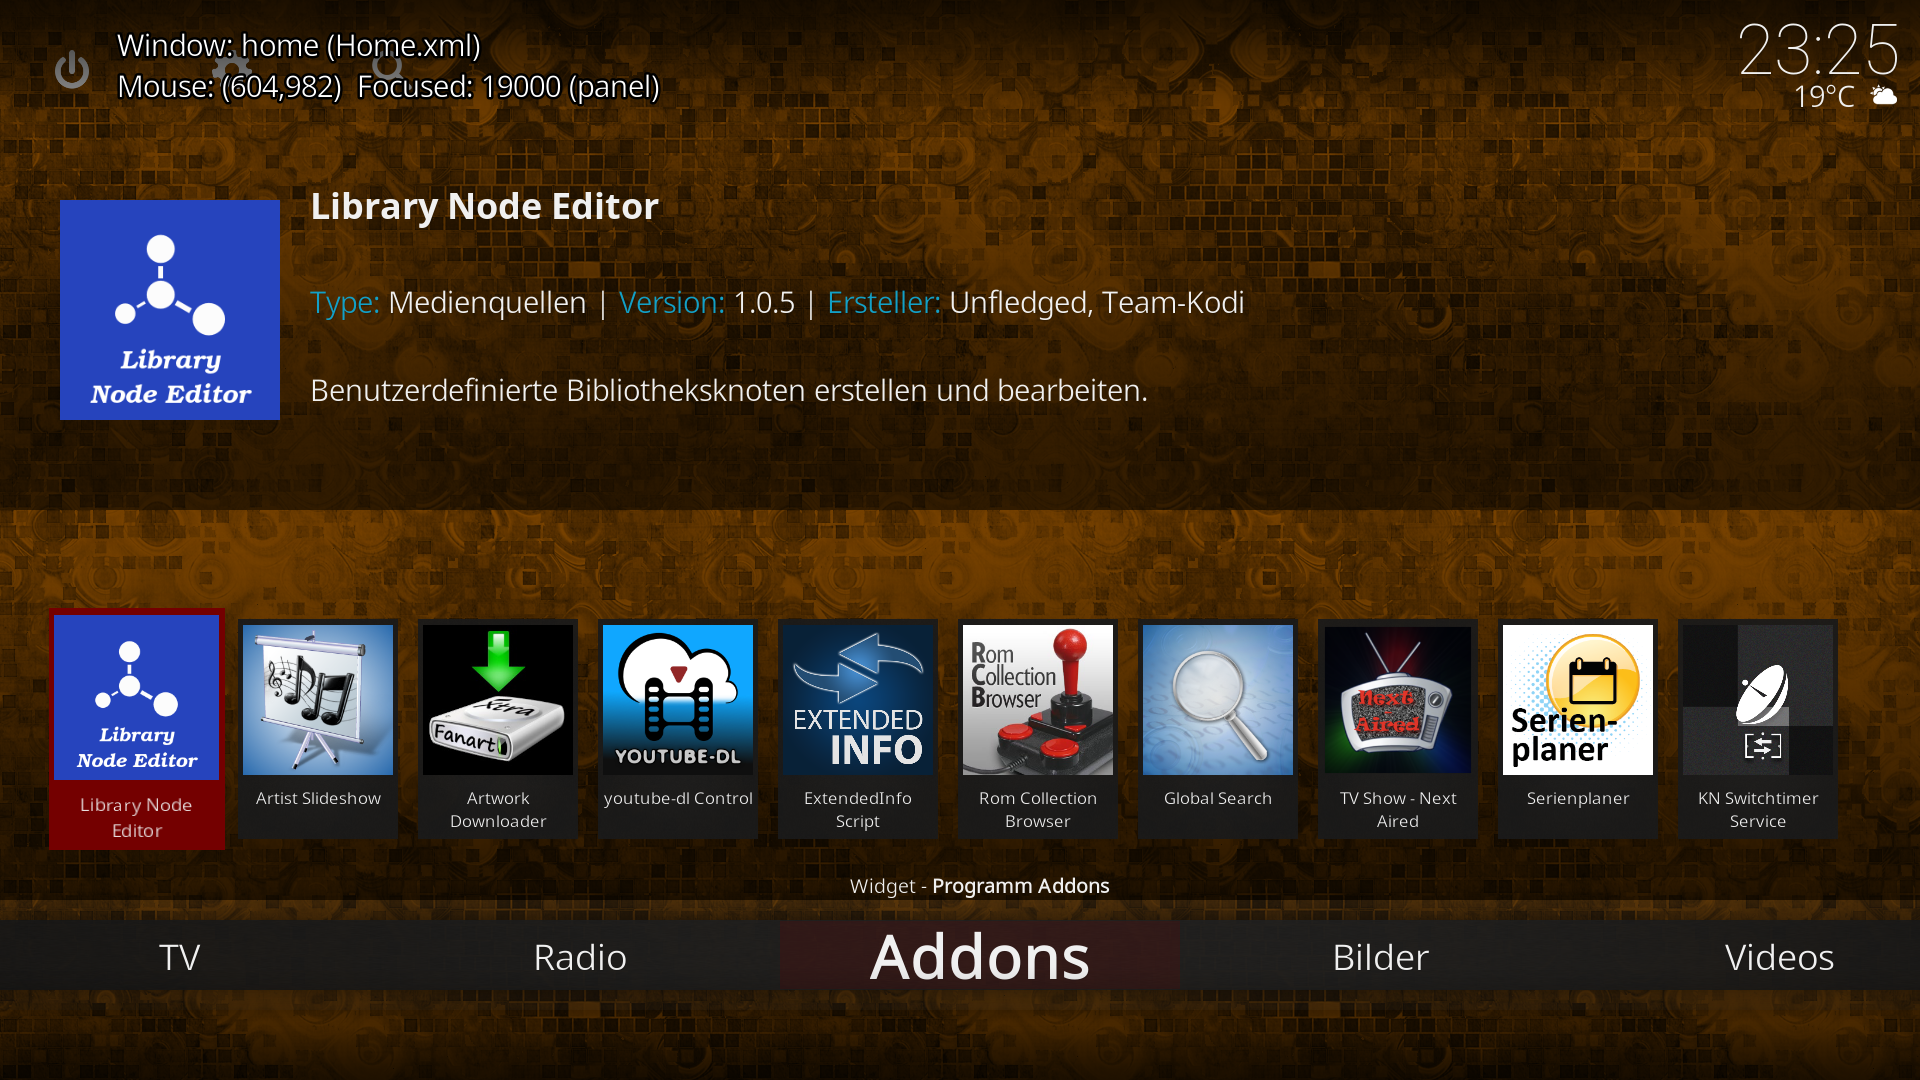Launch the Serienplaner addon
This screenshot has height=1080, width=1920.
(x=1578, y=729)
